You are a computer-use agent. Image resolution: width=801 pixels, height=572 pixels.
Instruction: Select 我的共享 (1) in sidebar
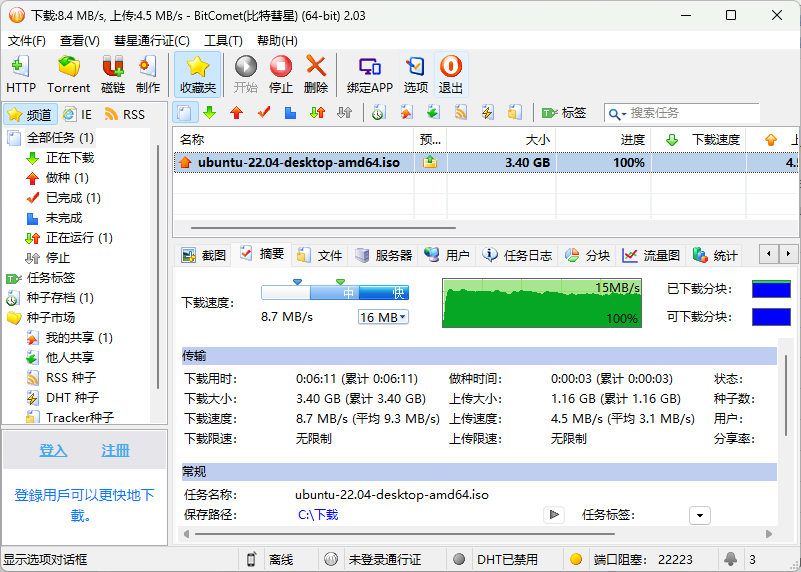[x=79, y=338]
